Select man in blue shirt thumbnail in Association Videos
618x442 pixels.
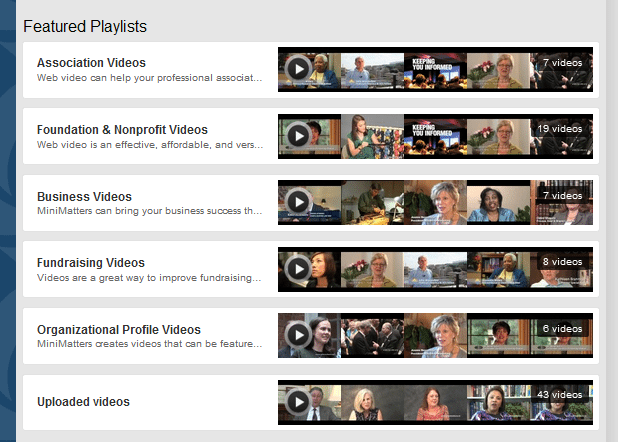click(x=372, y=71)
